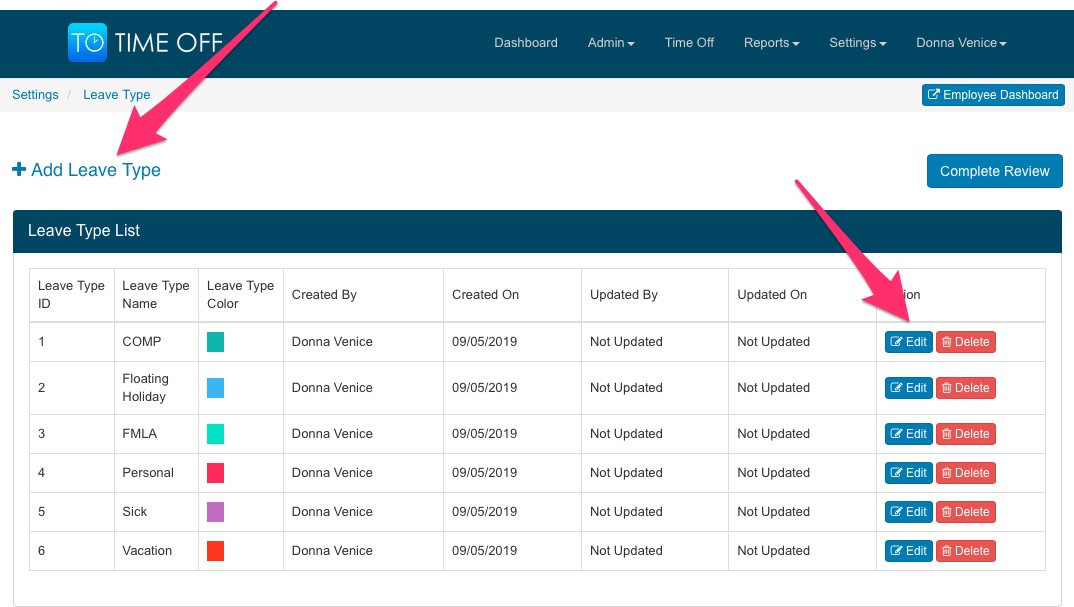The width and height of the screenshot is (1074, 607).
Task: Go to the Dashboard menu item
Action: [526, 43]
